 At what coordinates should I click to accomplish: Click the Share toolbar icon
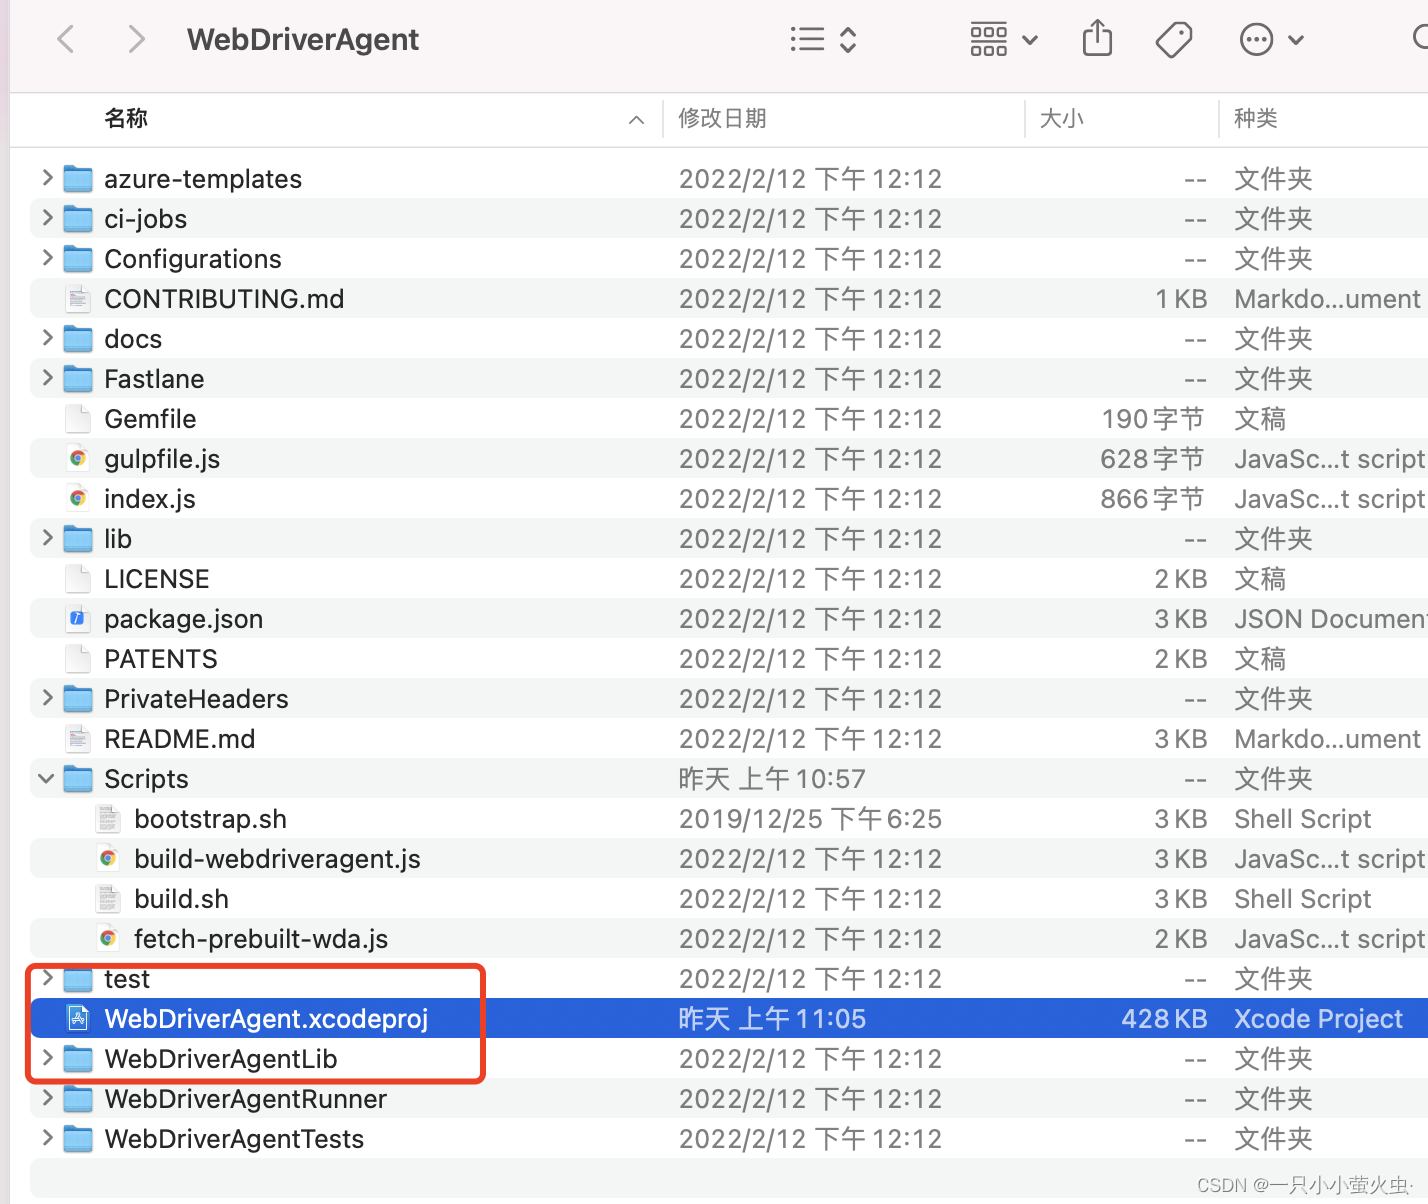pyautogui.click(x=1097, y=39)
